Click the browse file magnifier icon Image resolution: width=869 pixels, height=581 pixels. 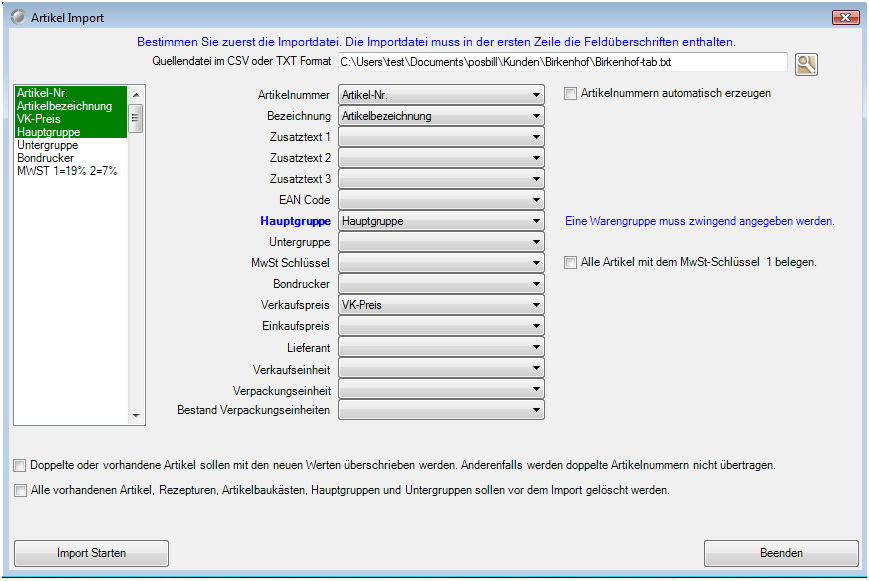[x=806, y=64]
